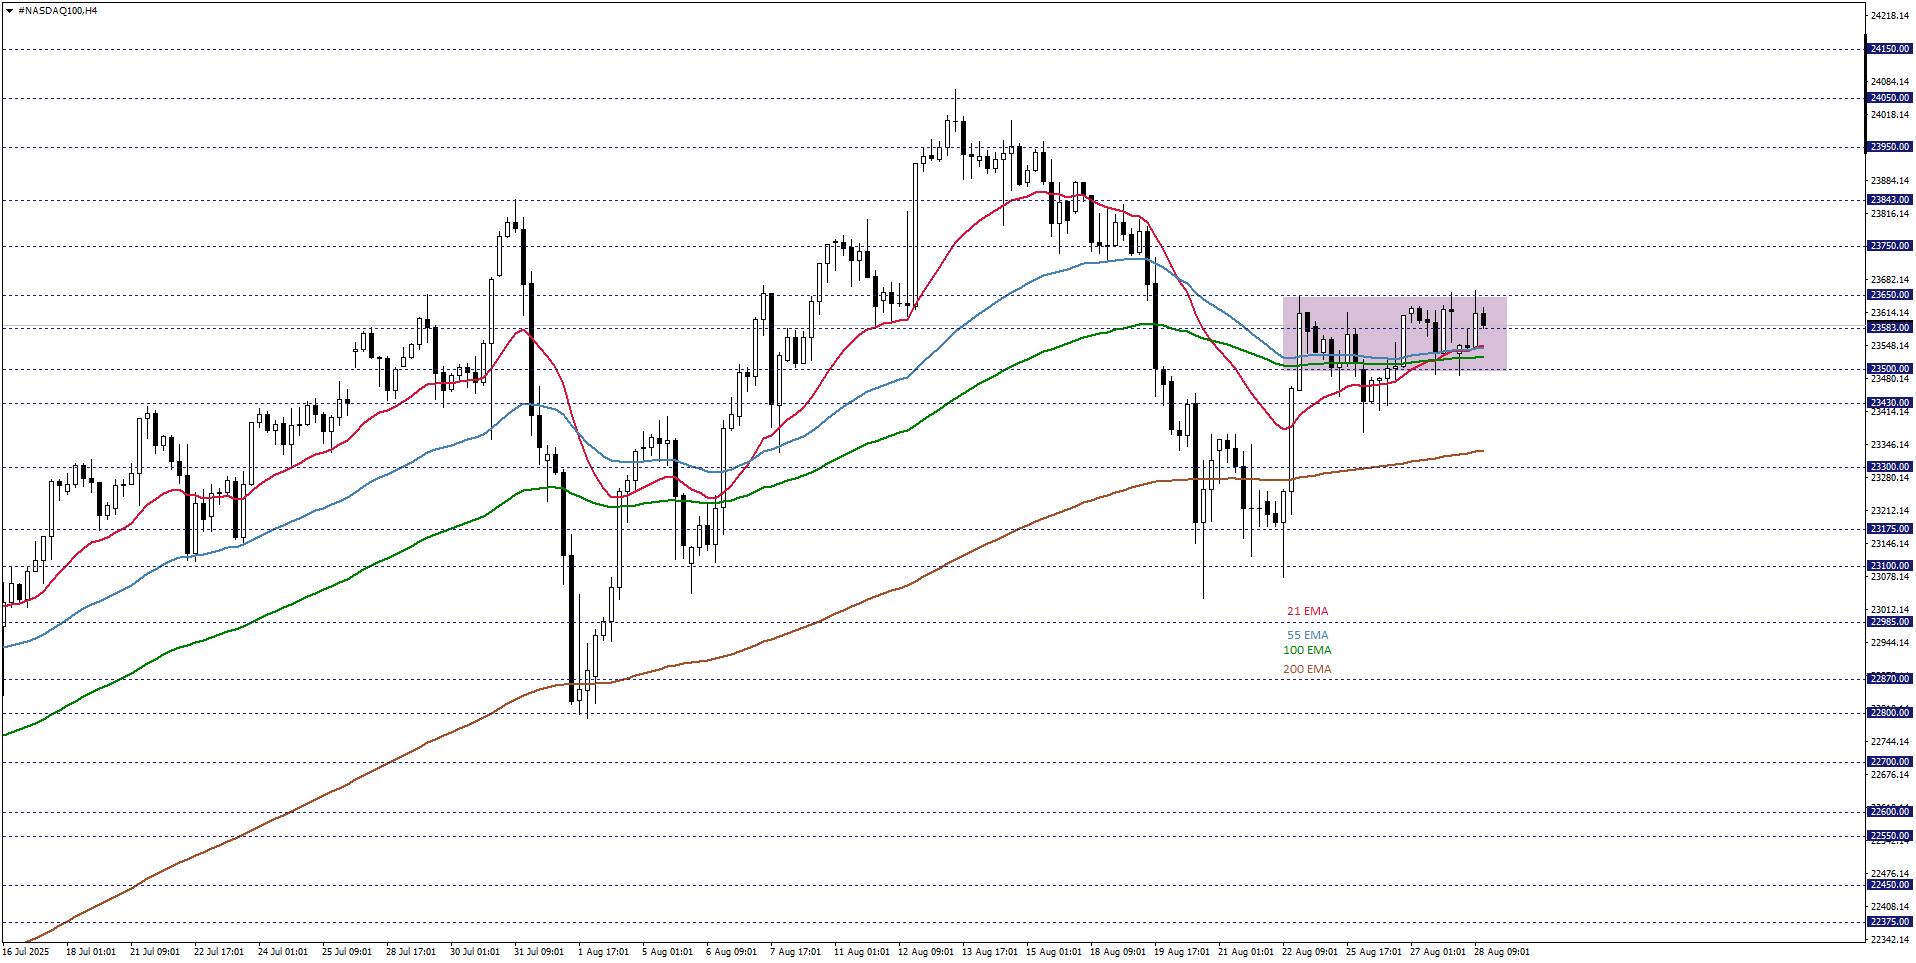Click the 23500.00 horizontal level price tag
The height and width of the screenshot is (963, 1916).
click(x=1889, y=369)
